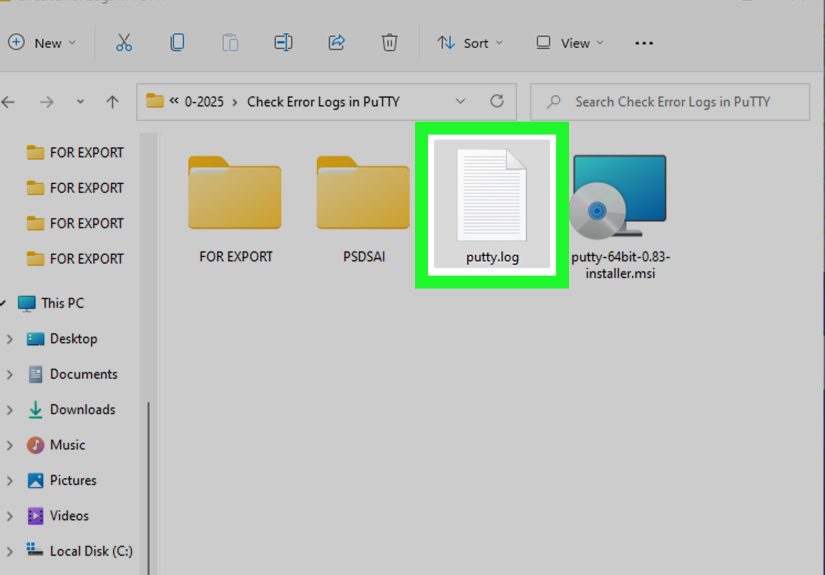Click the refresh icon in address bar
825x575 pixels.
click(497, 101)
